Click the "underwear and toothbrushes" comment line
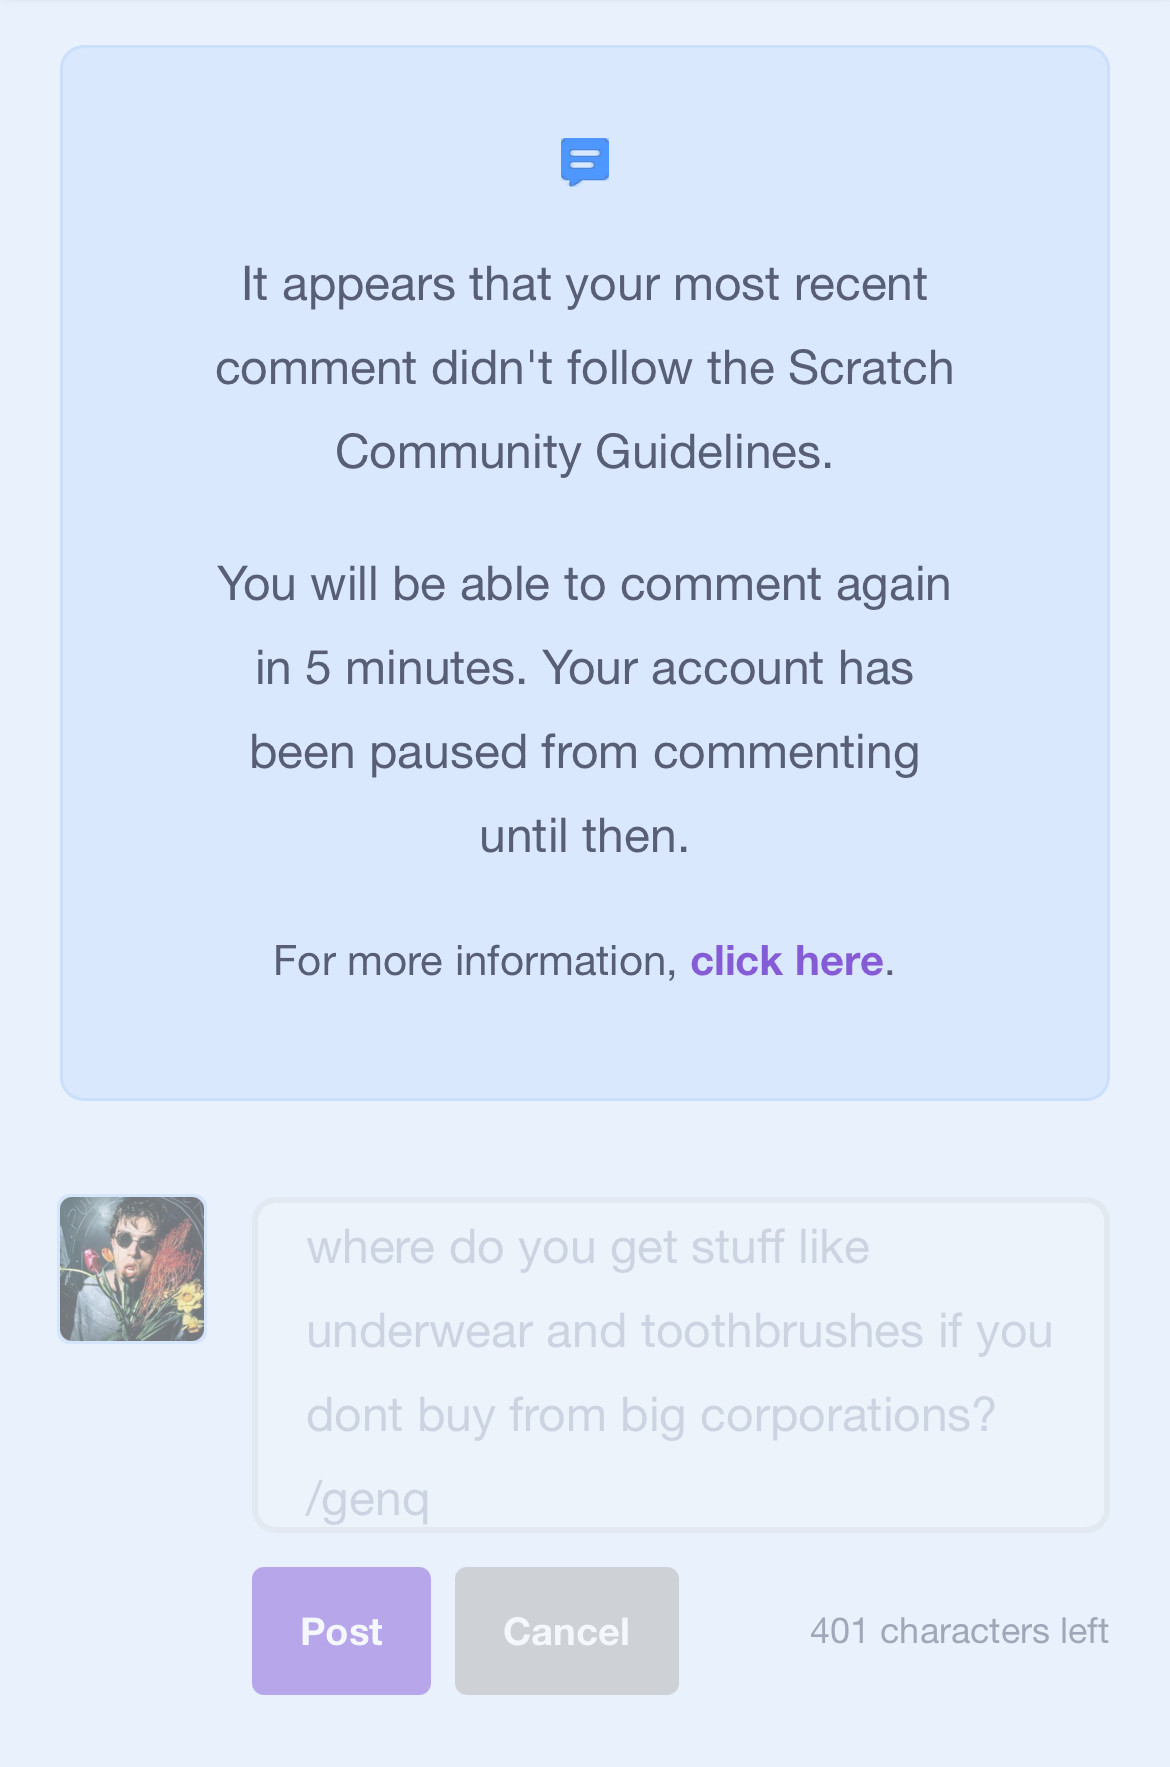This screenshot has height=1767, width=1170. [614, 1332]
